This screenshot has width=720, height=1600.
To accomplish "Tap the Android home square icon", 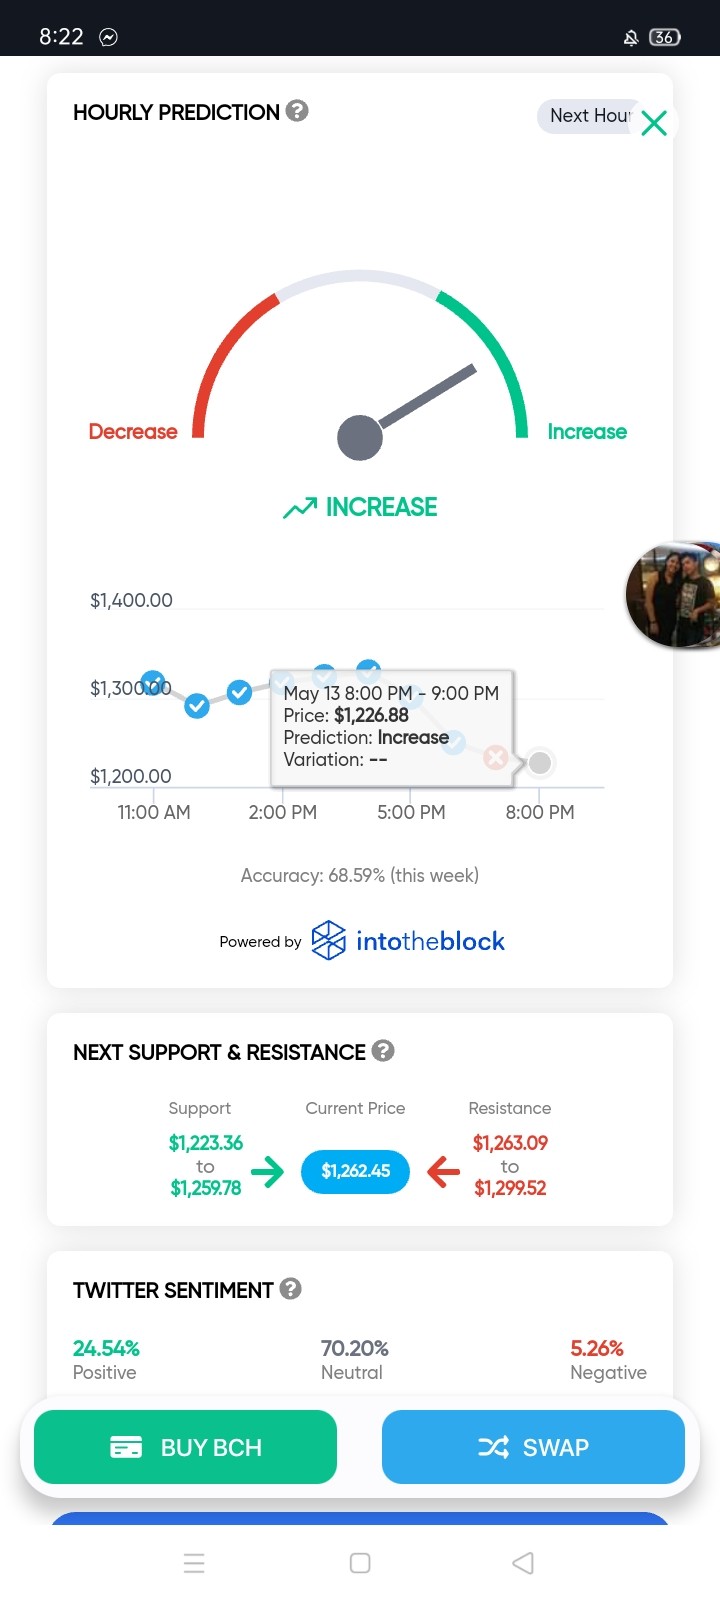I will tap(360, 1563).
